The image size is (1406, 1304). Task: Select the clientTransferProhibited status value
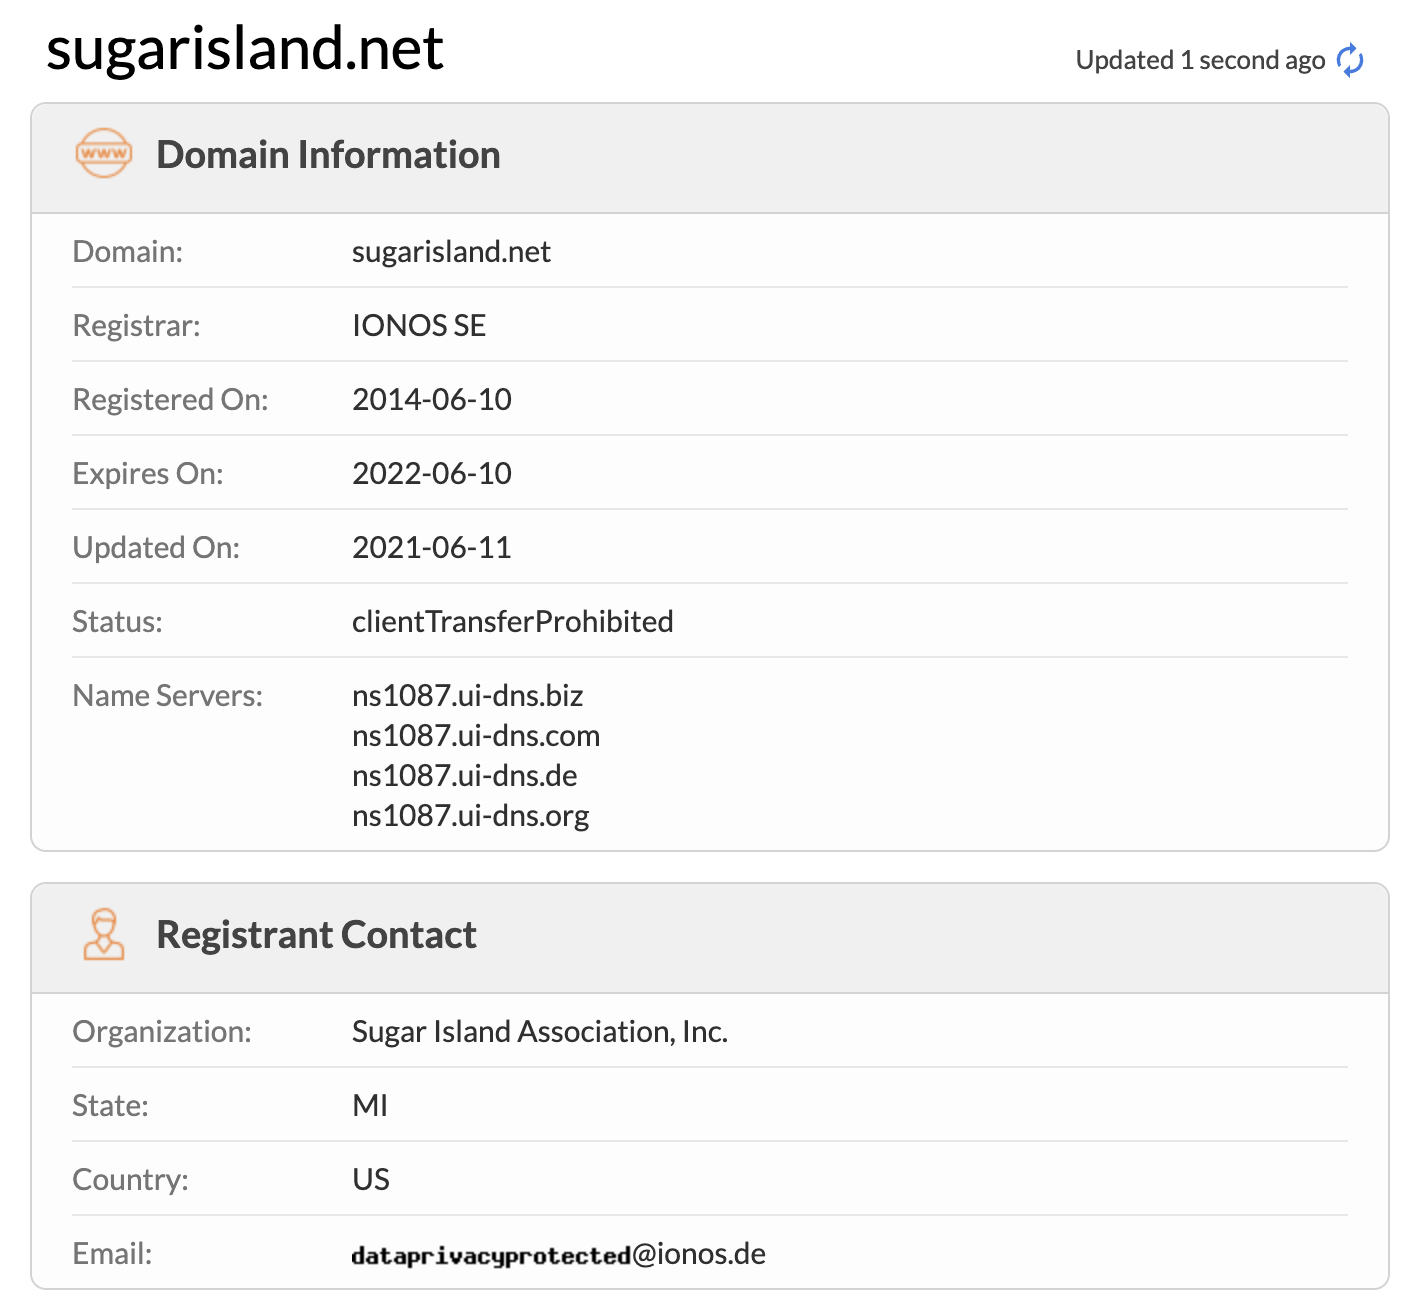coord(512,621)
